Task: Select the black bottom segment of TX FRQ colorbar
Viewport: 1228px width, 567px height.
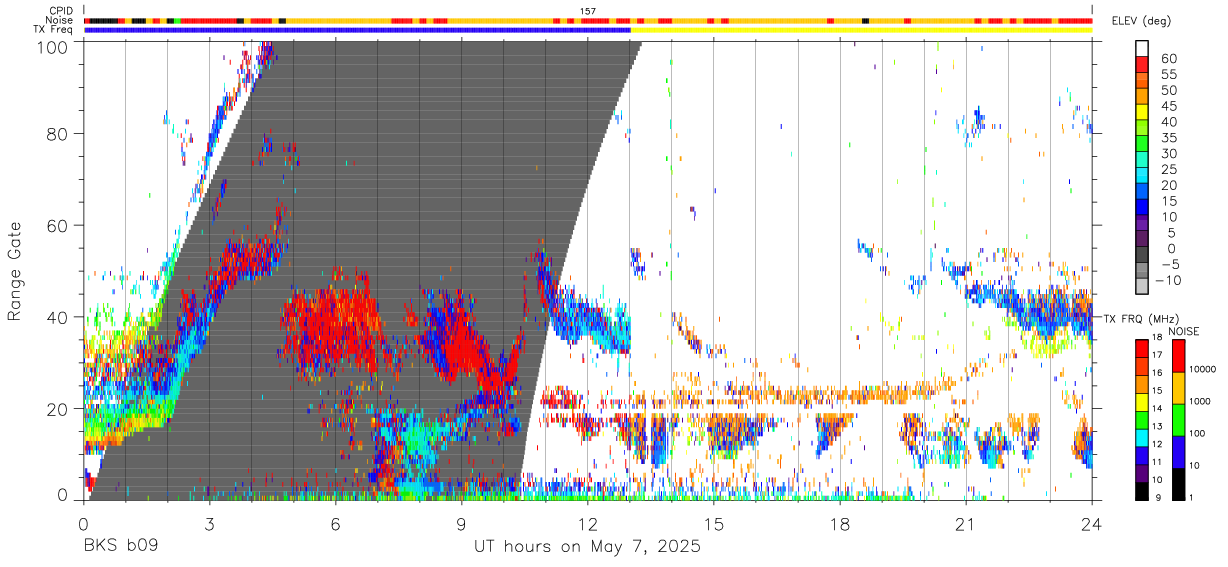Action: 1142,491
